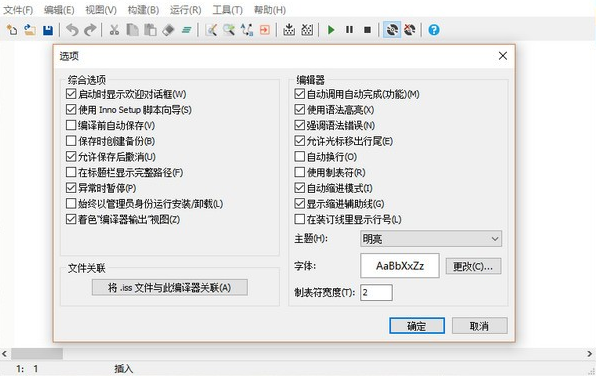Click the Pause toolbar icon
This screenshot has width=596, height=376.
pos(349,30)
